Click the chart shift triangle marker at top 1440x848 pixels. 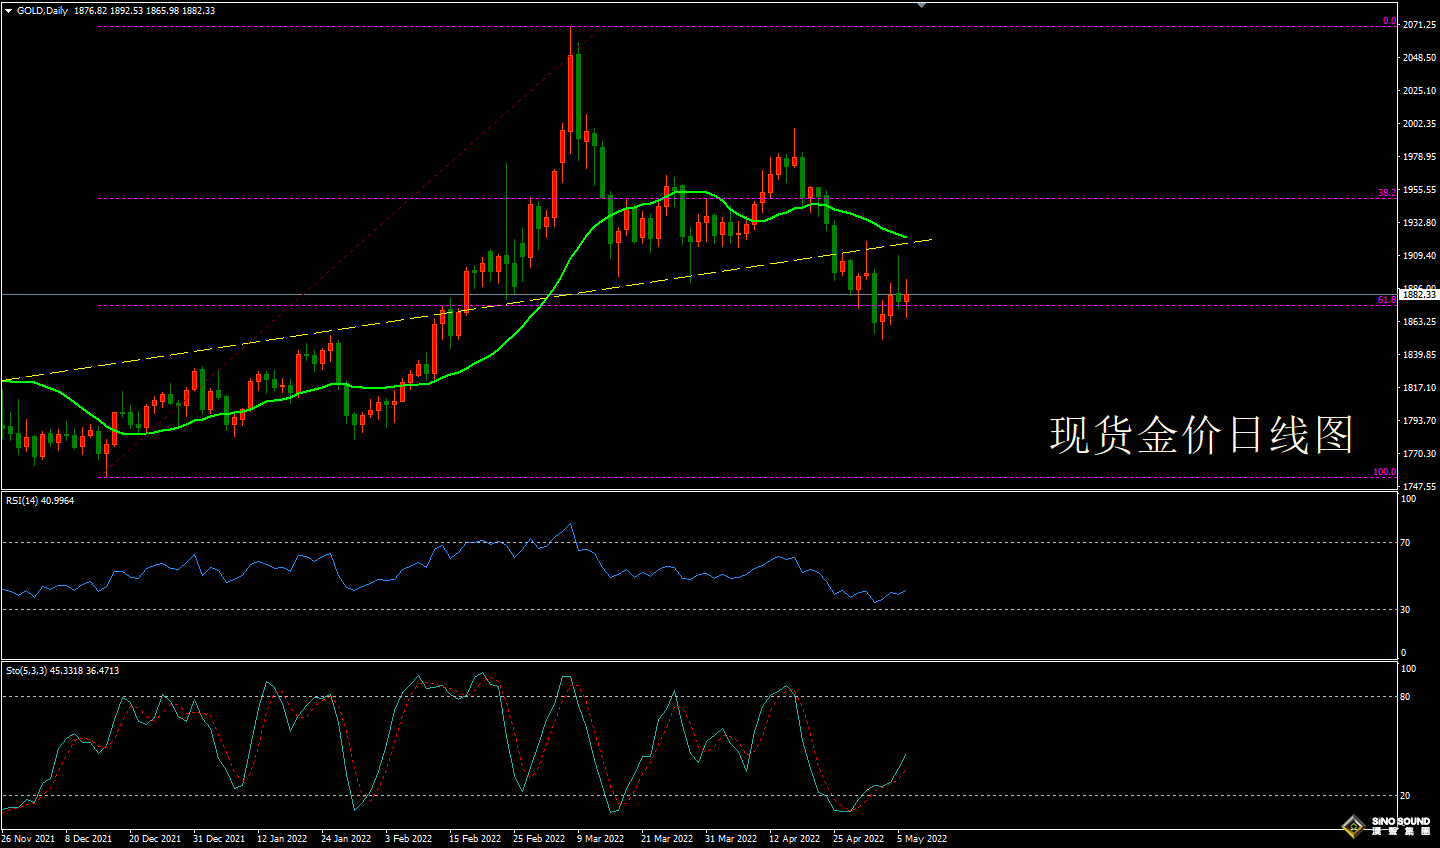921,5
